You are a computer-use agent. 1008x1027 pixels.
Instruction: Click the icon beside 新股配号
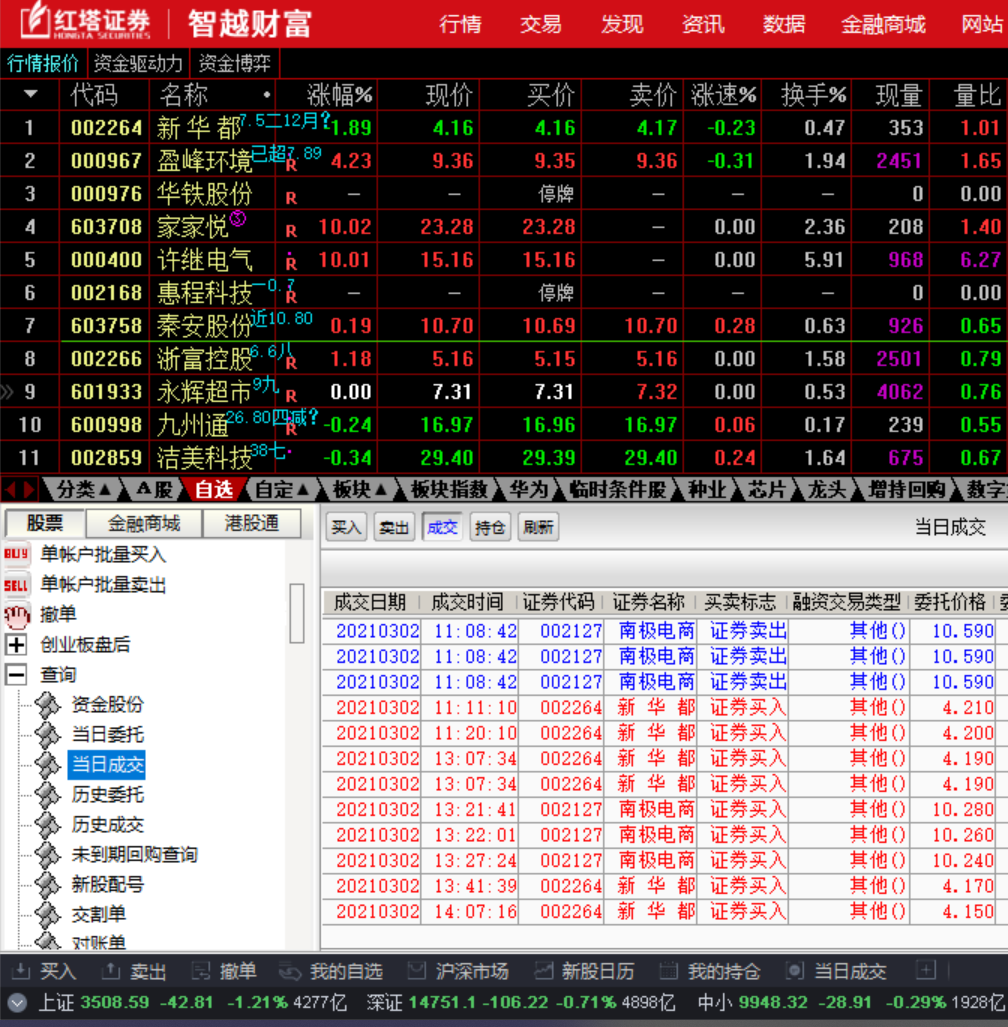pos(47,884)
